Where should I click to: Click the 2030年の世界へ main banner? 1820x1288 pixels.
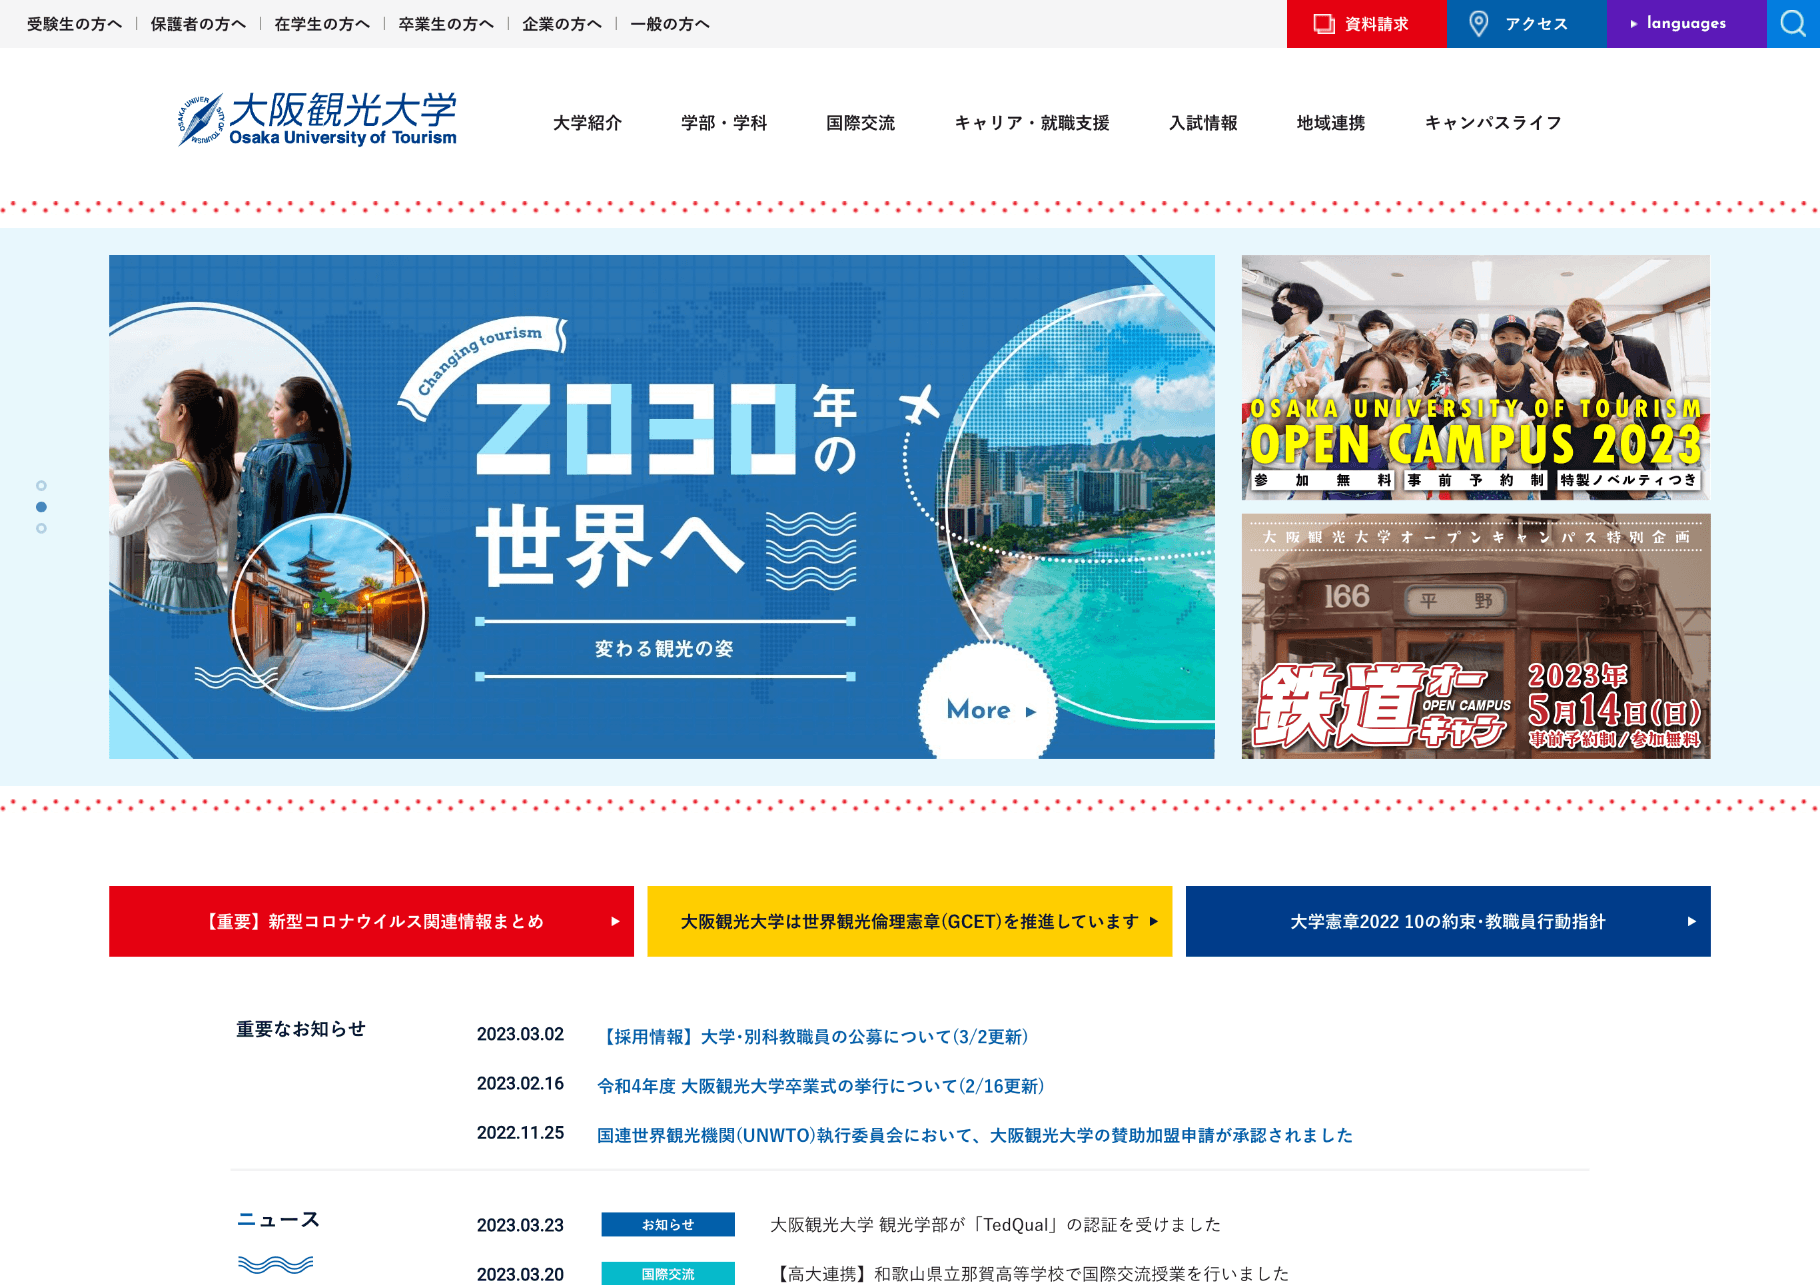pos(662,507)
